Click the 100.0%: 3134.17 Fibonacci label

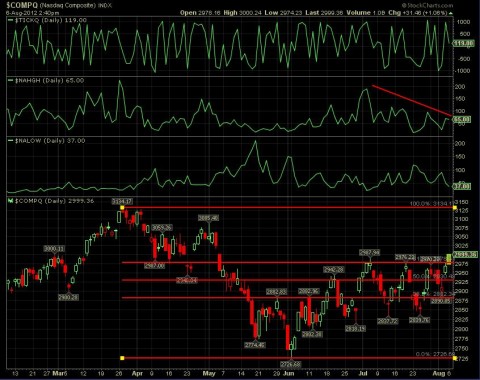431,203
